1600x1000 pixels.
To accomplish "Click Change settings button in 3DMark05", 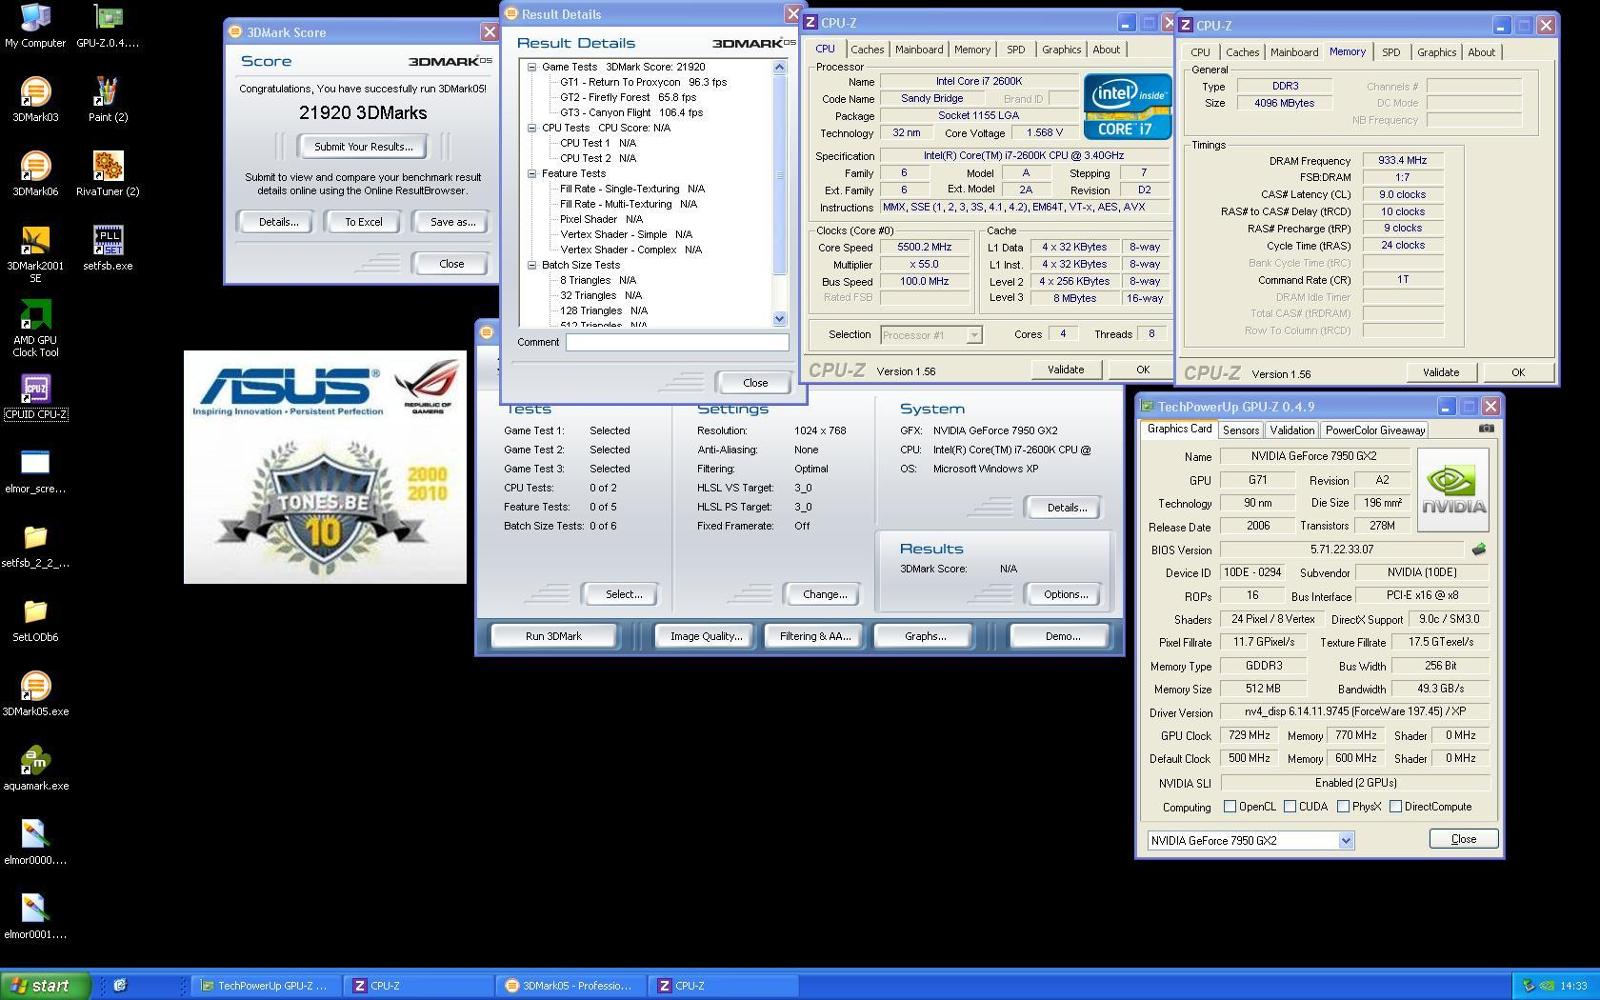I will tap(824, 594).
